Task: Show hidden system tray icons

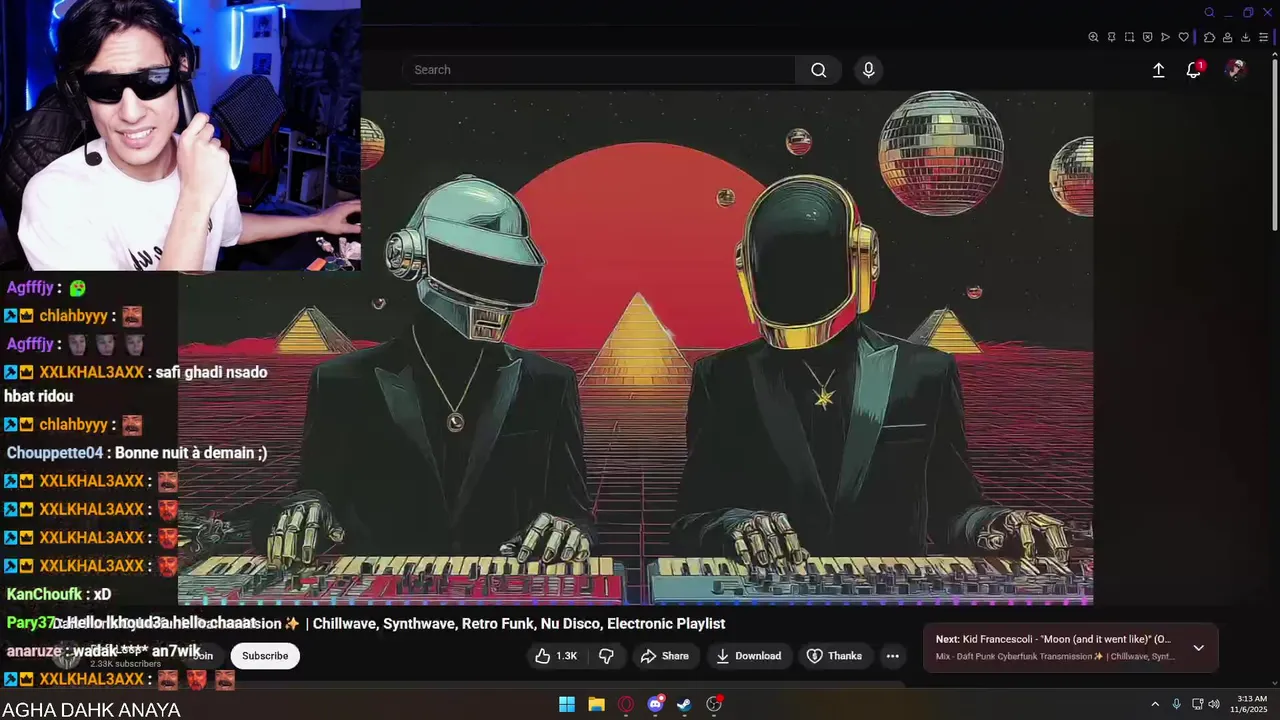Action: coord(1155,704)
